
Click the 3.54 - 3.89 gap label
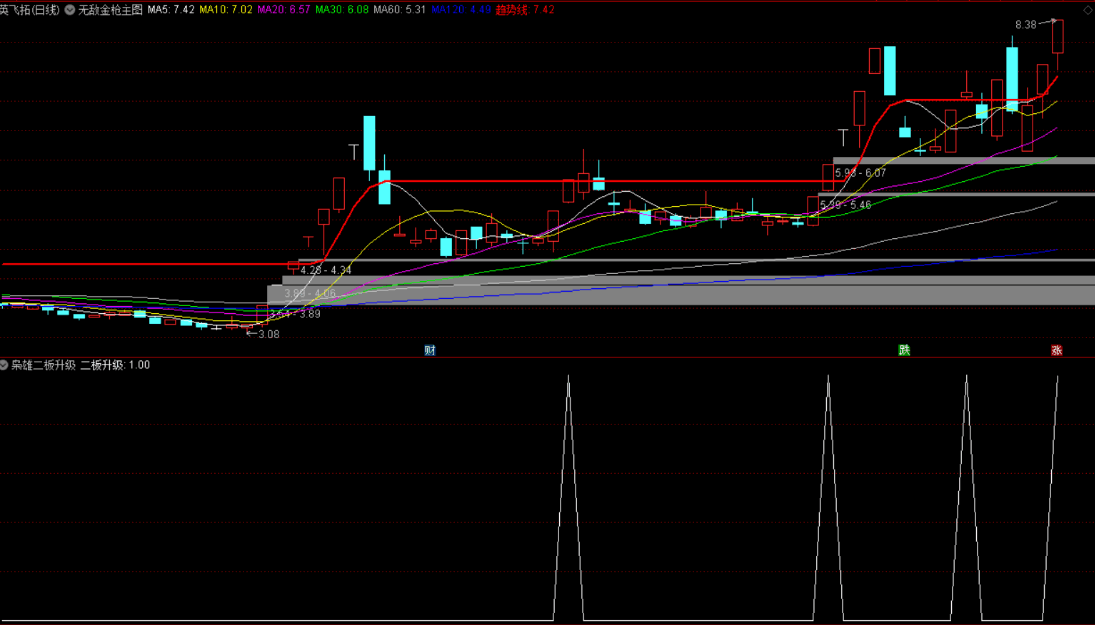[x=295, y=314]
